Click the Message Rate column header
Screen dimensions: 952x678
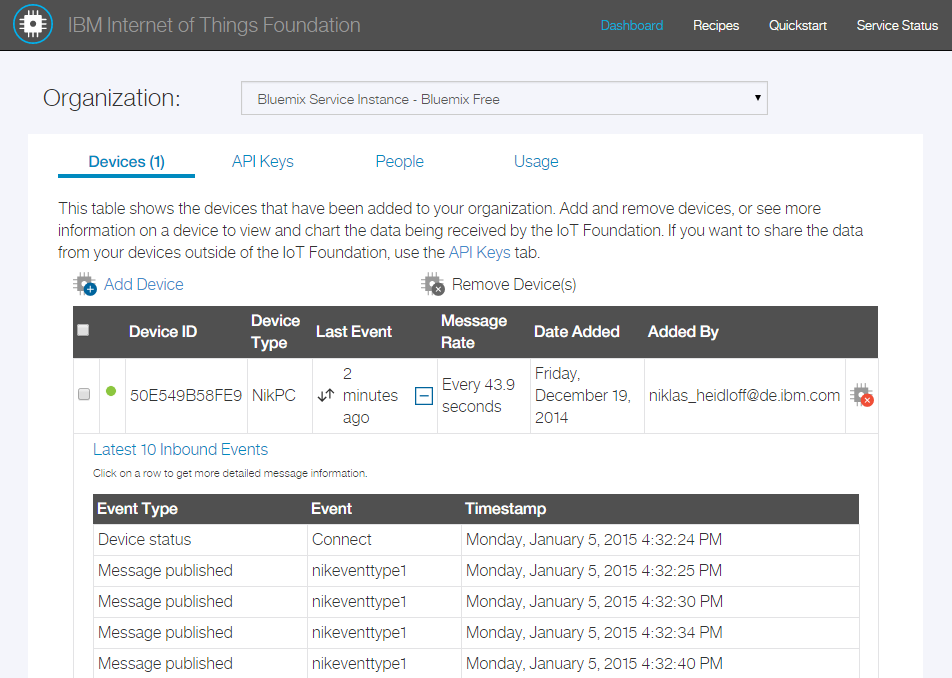[x=474, y=331]
